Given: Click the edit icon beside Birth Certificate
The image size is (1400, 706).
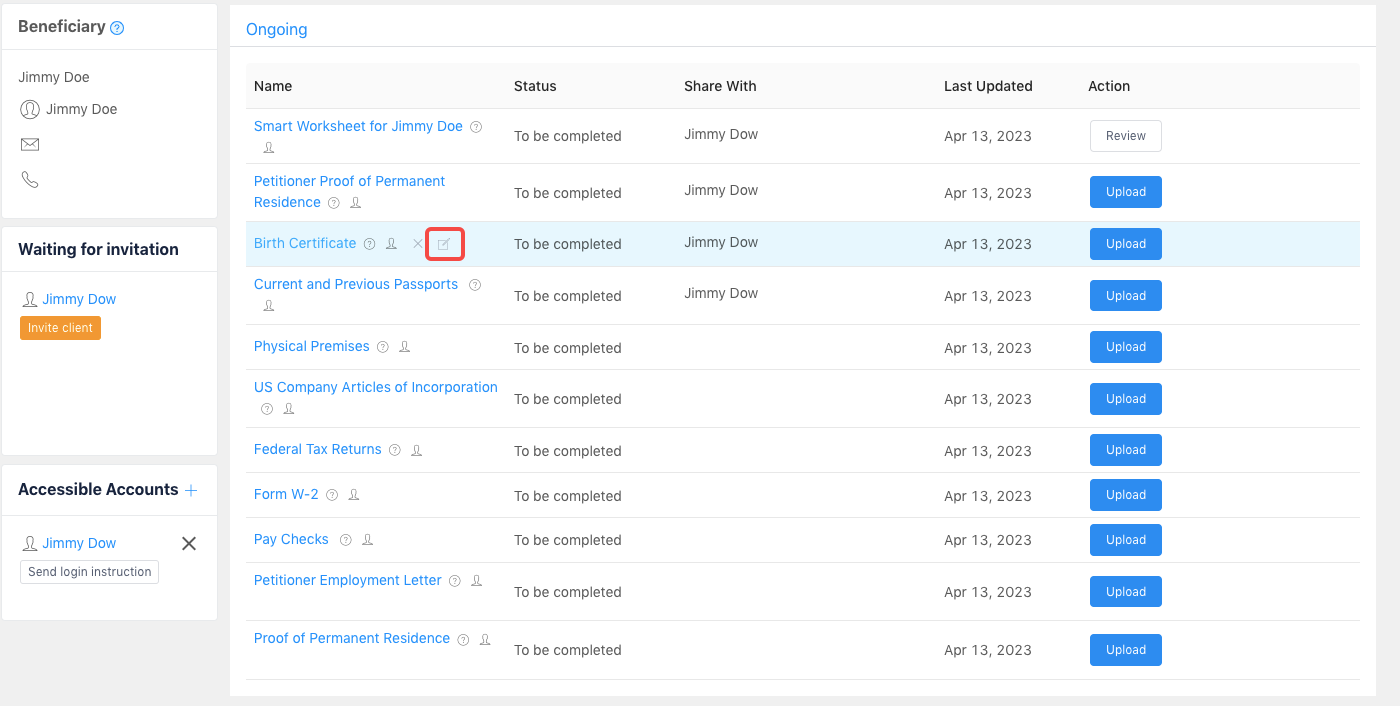Looking at the screenshot, I should coord(444,244).
